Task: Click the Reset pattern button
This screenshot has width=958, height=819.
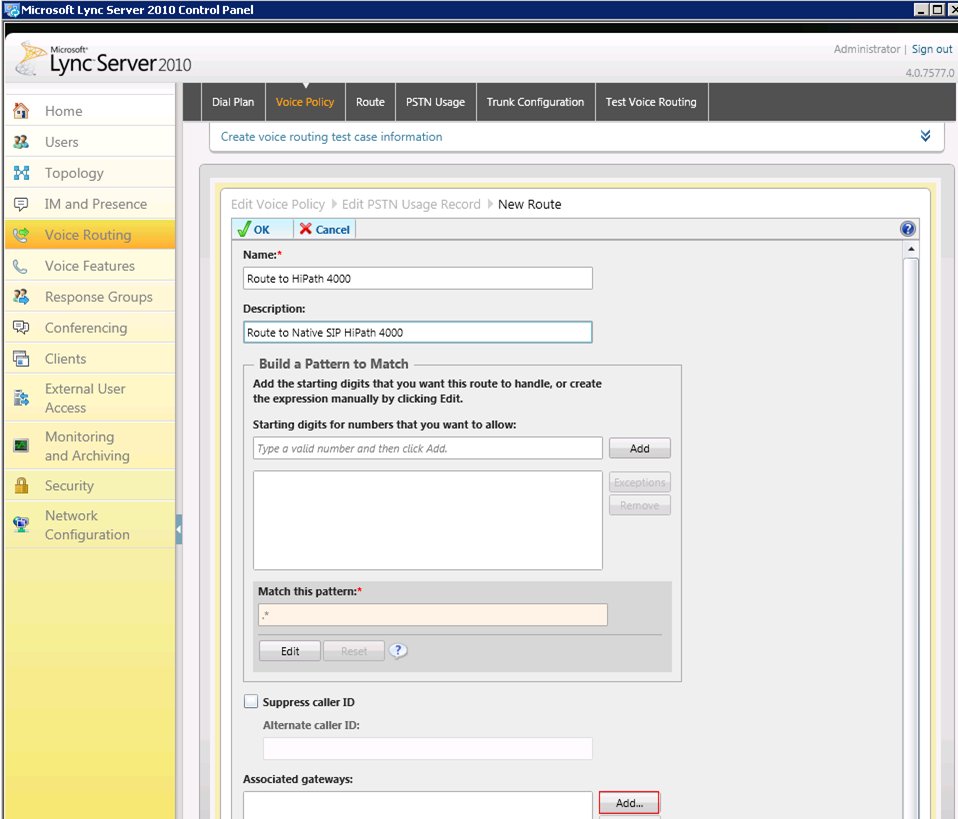Action: tap(354, 651)
